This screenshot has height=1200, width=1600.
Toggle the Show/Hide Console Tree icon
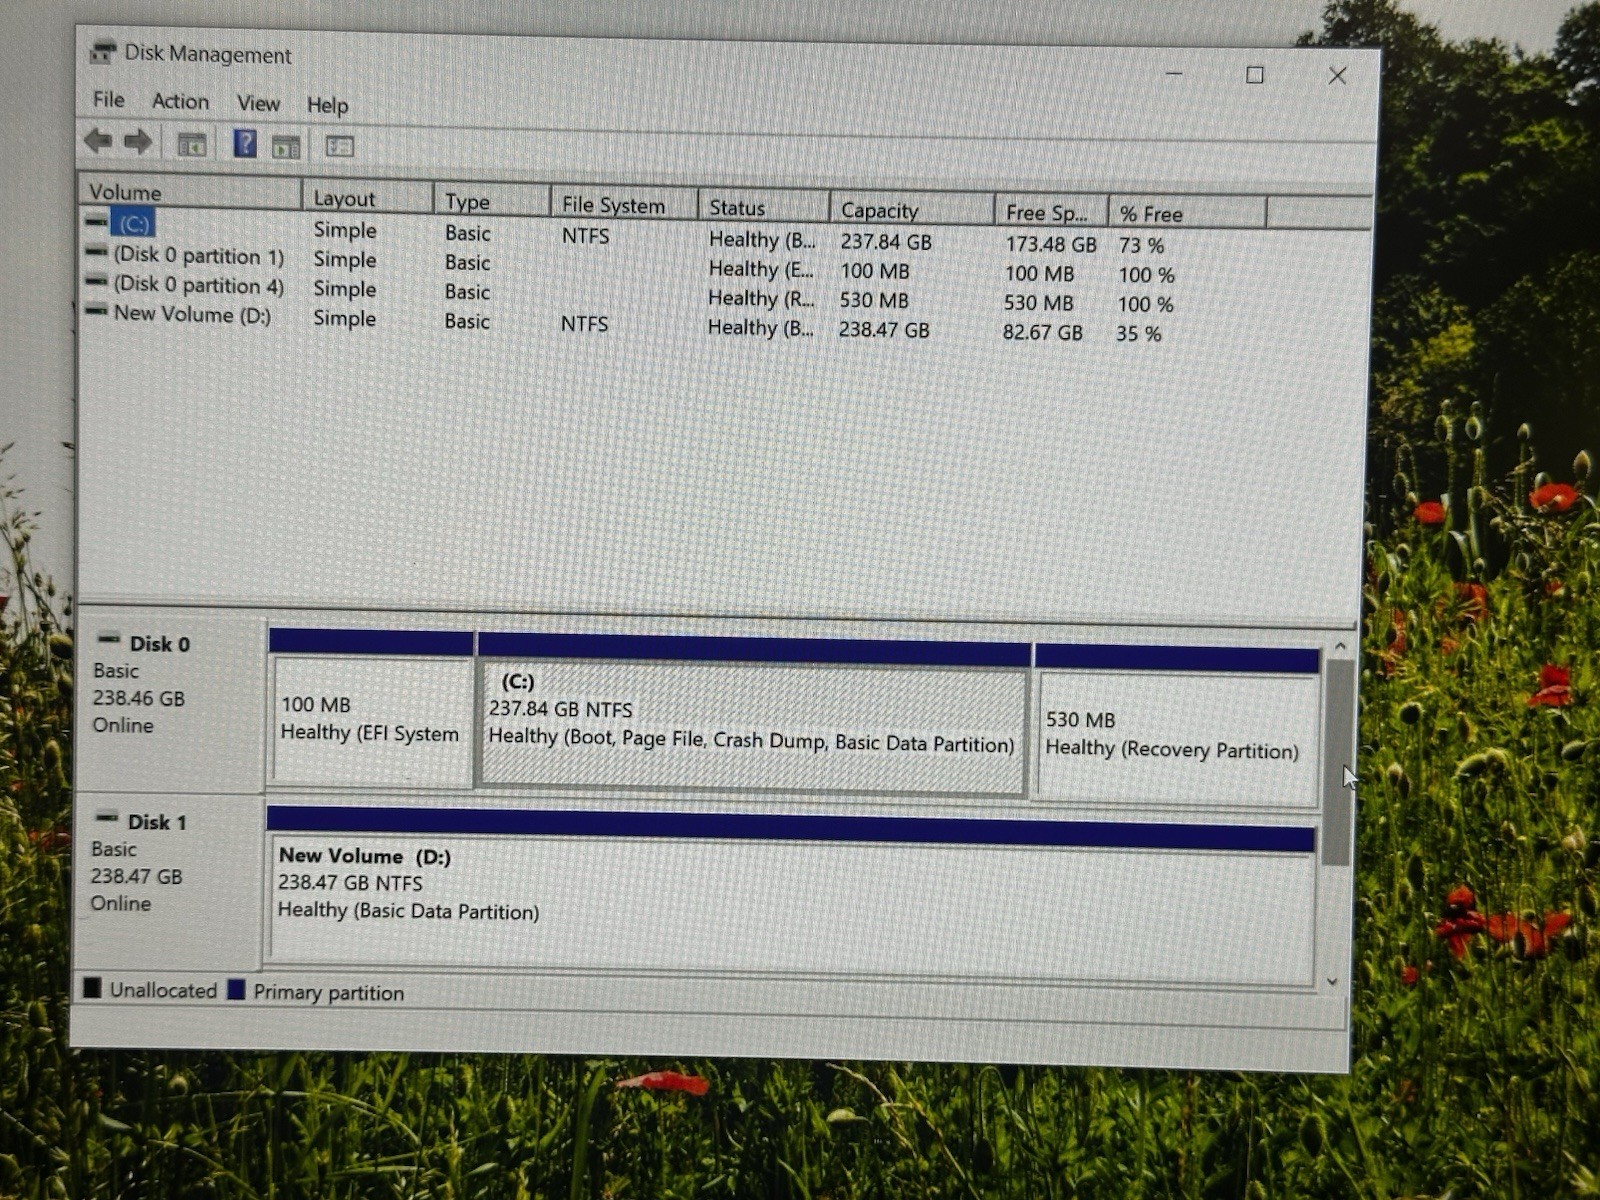coord(191,145)
